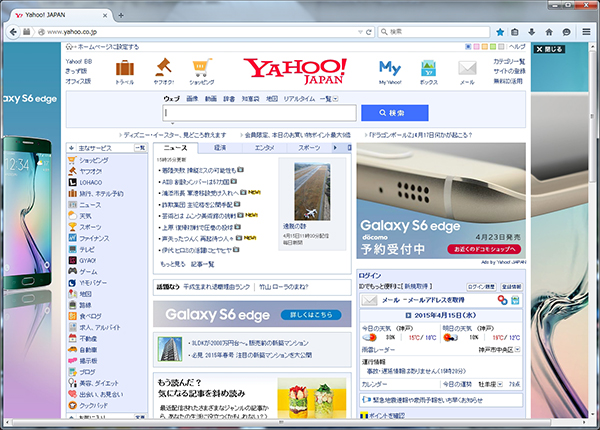Screen dimensions: 600x430
Task: Open the Firefox downloads arrow icon
Action: (x=532, y=32)
